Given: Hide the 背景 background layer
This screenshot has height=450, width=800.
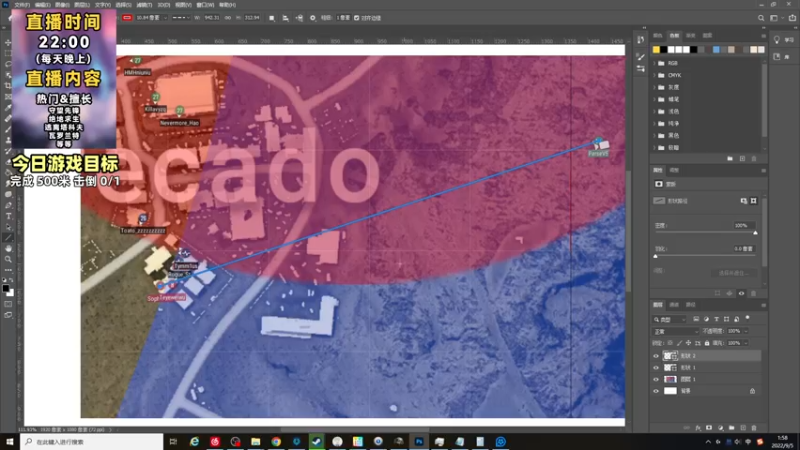Looking at the screenshot, I should click(656, 391).
